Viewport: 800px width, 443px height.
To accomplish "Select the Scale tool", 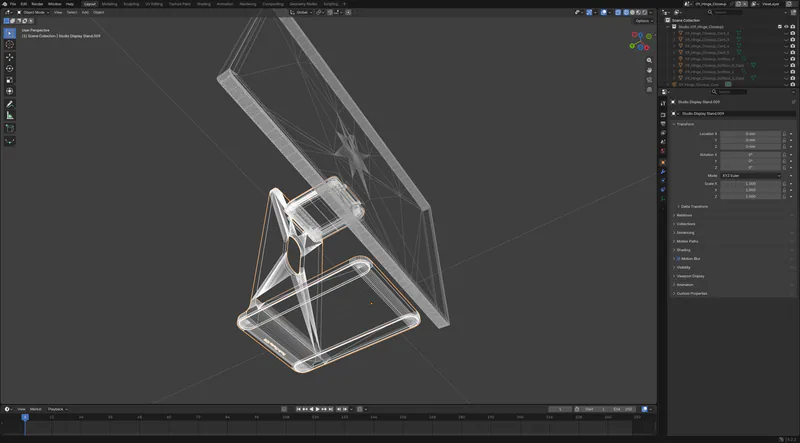I will click(x=9, y=80).
